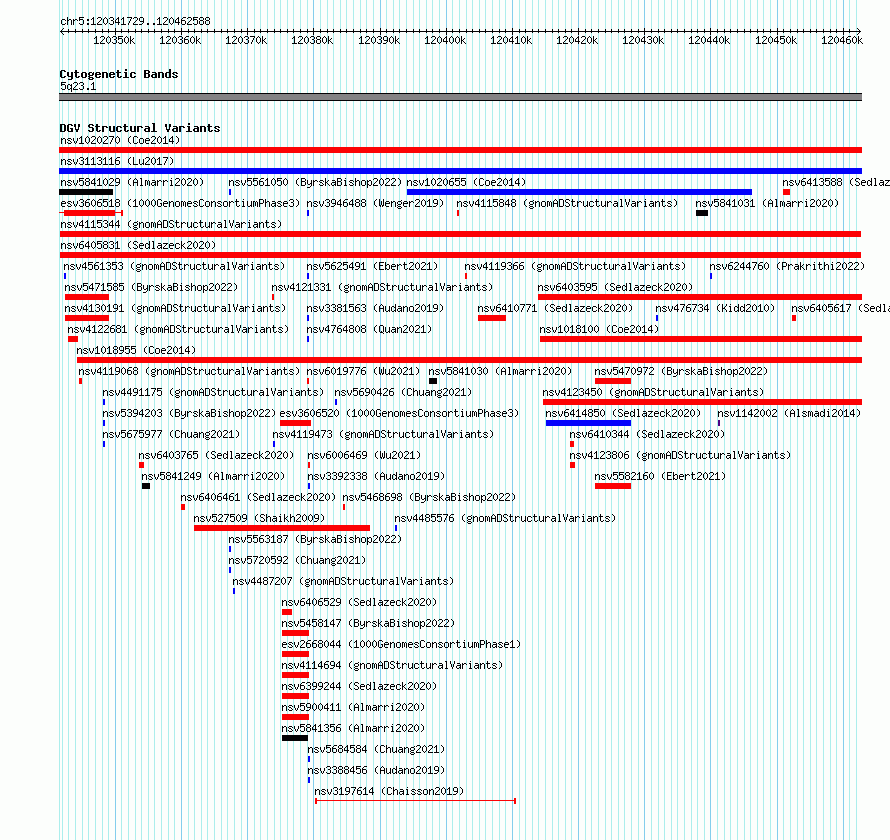This screenshot has height=840, width=890.
Task: Select nsv6405831 (Sedlazeck2020) variant
Action: click(138, 245)
